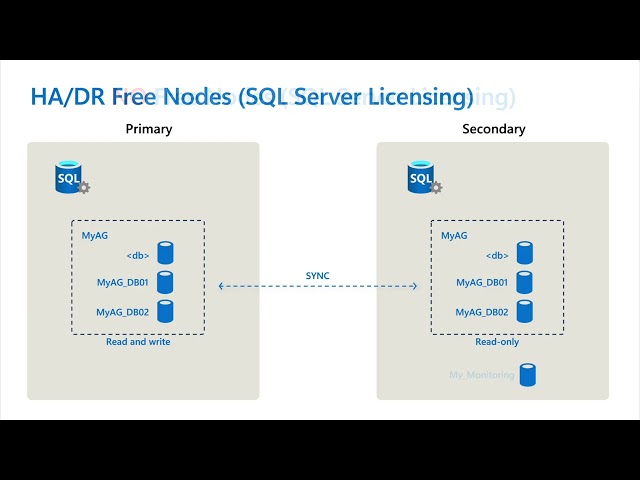This screenshot has height=480, width=640.
Task: Select the MyAG_DB02 database icon in Secondary
Action: pos(524,311)
